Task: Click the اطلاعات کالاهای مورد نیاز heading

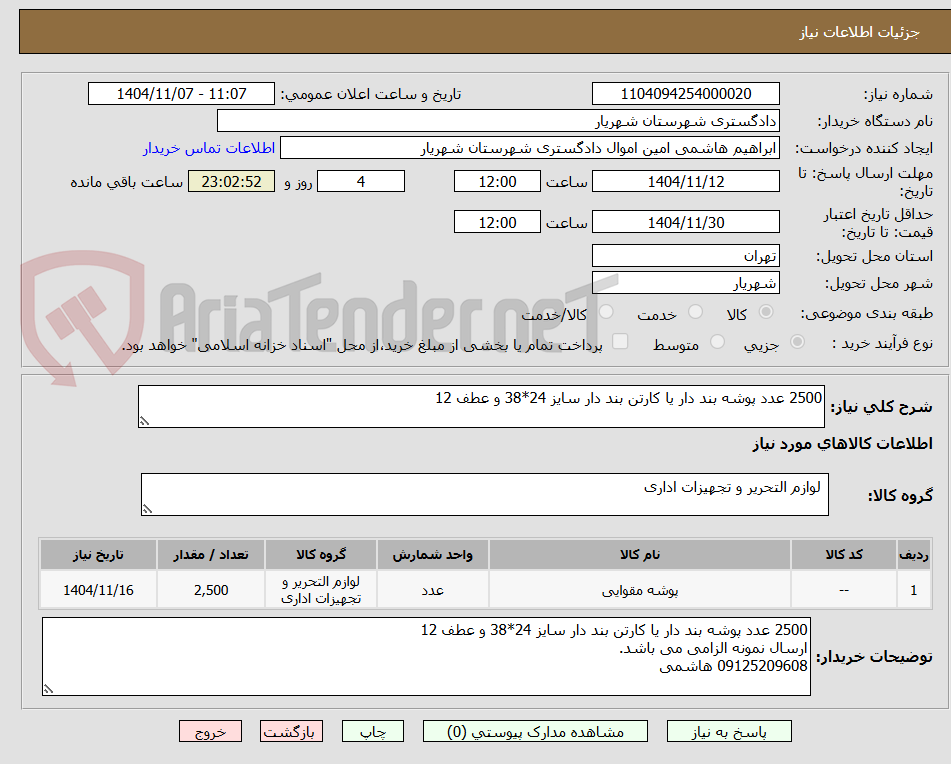Action: coord(842,444)
